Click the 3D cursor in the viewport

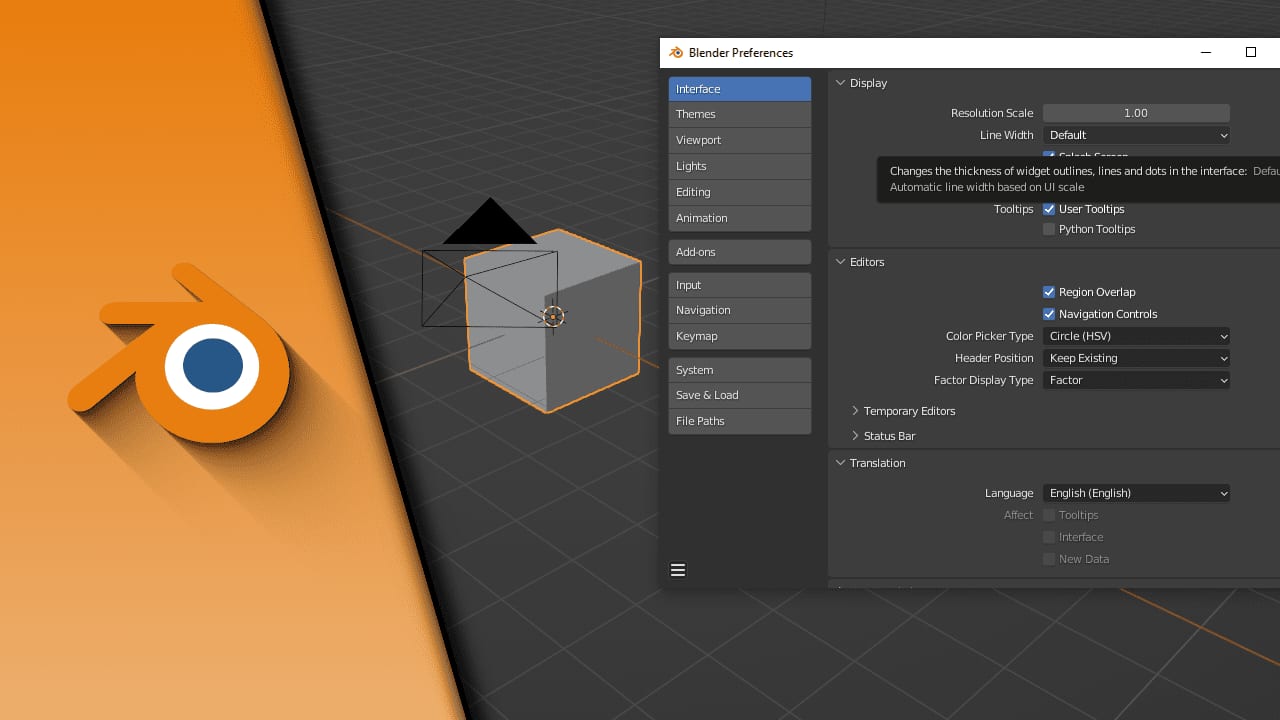[553, 316]
